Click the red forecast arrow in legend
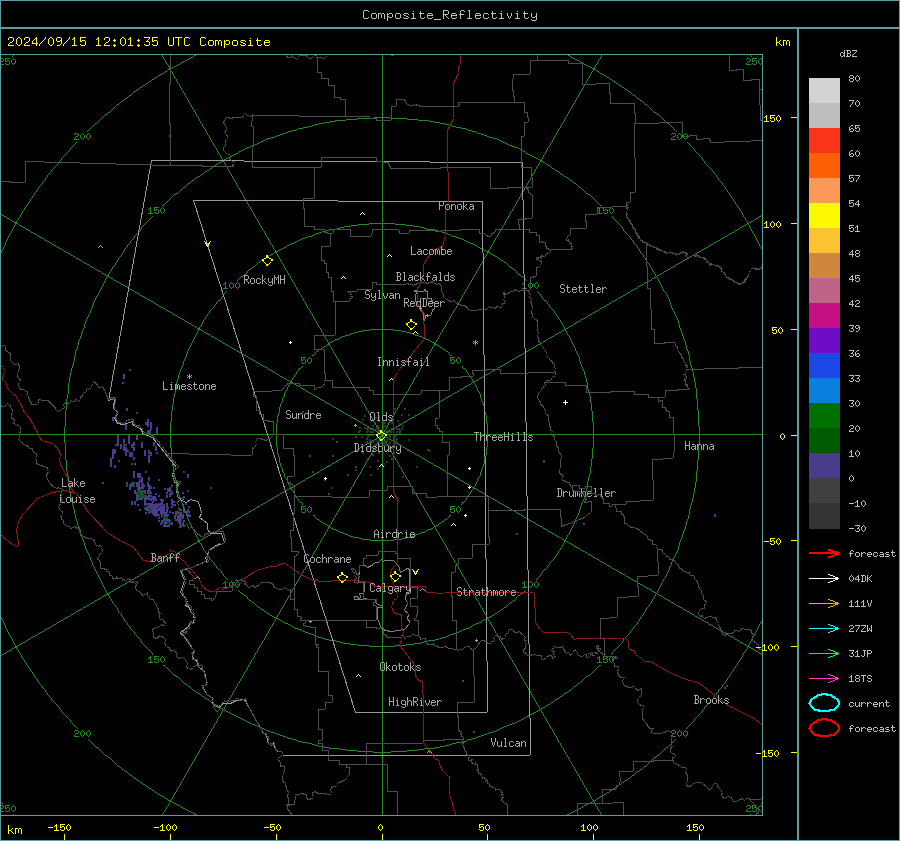The width and height of the screenshot is (900, 841). pos(824,553)
